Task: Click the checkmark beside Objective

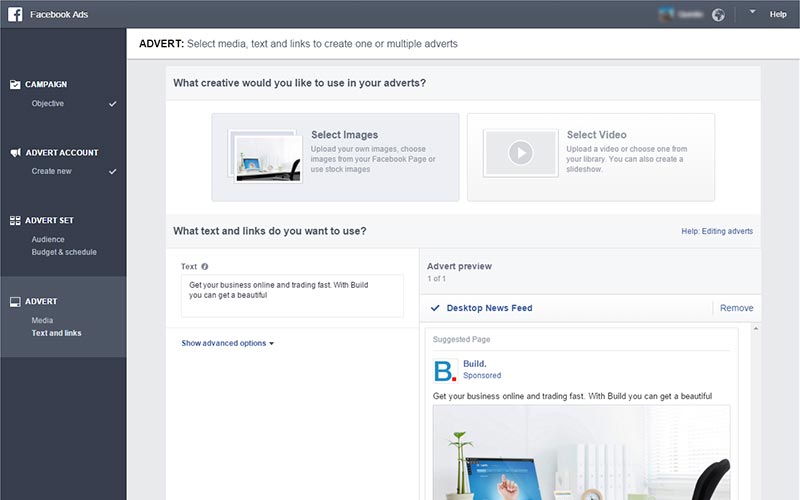Action: (112, 103)
